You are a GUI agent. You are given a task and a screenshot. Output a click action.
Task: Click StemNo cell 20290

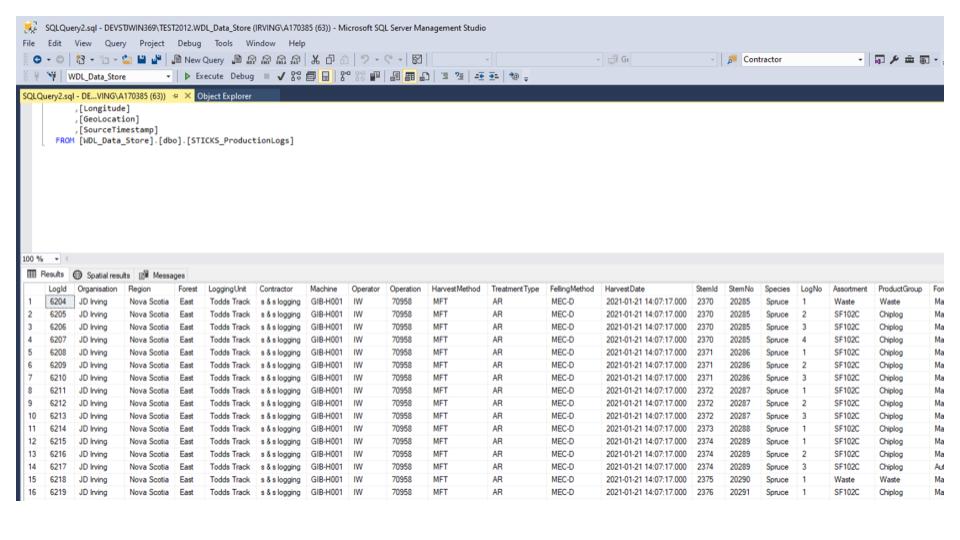tap(740, 479)
